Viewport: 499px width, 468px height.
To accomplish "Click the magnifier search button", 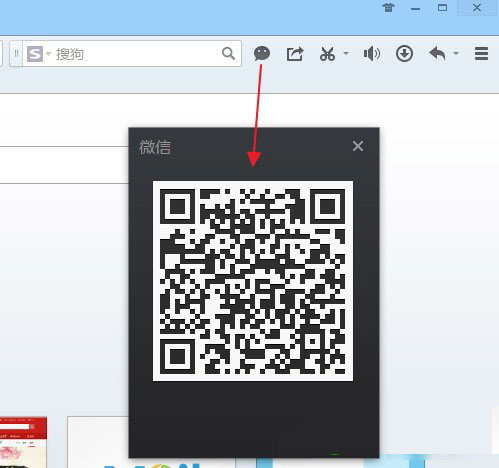I will 228,53.
